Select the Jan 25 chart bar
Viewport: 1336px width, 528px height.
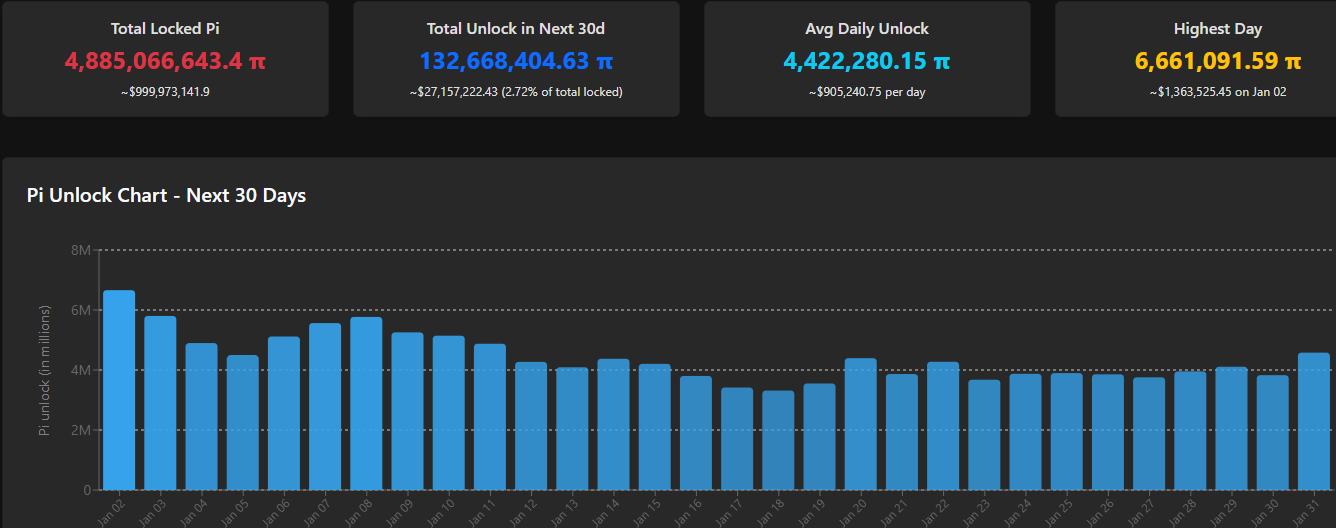click(1067, 431)
